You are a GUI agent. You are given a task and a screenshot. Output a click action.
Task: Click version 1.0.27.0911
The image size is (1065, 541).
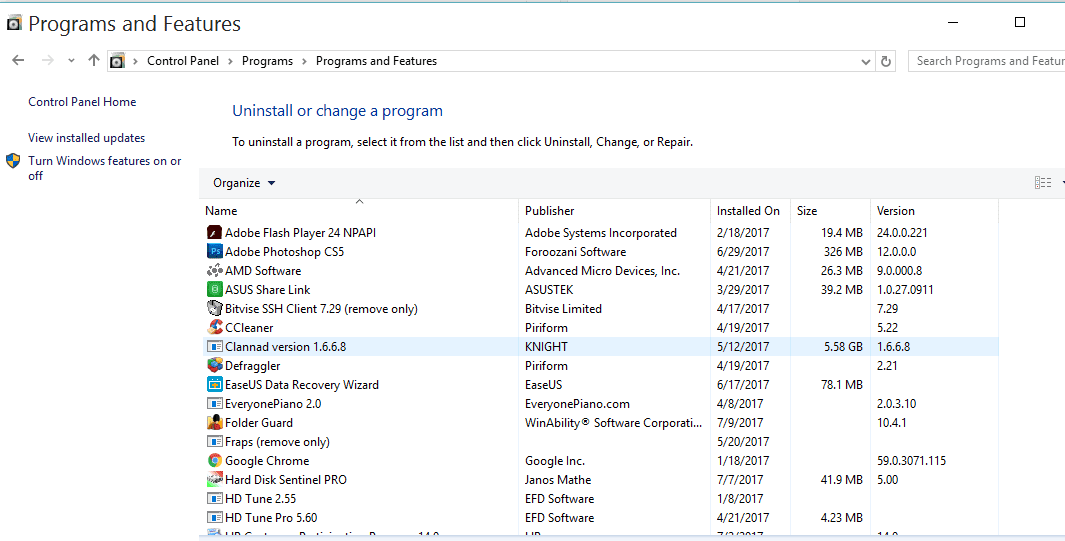click(x=905, y=289)
